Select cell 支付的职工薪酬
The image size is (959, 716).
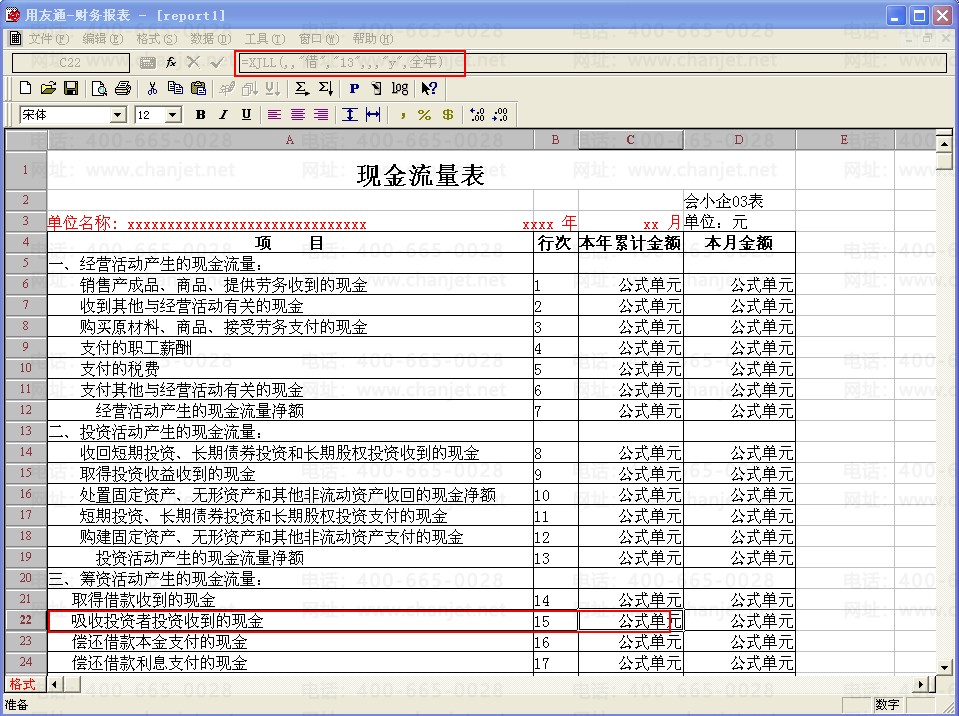click(290, 348)
